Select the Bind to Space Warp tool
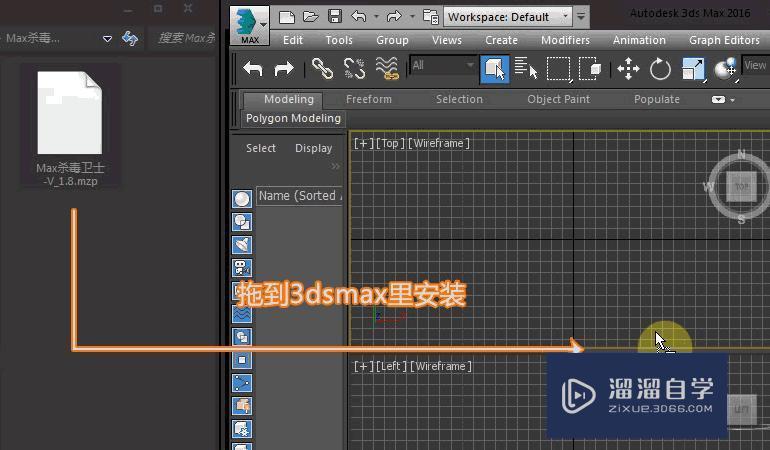The width and height of the screenshot is (770, 450). 387,68
